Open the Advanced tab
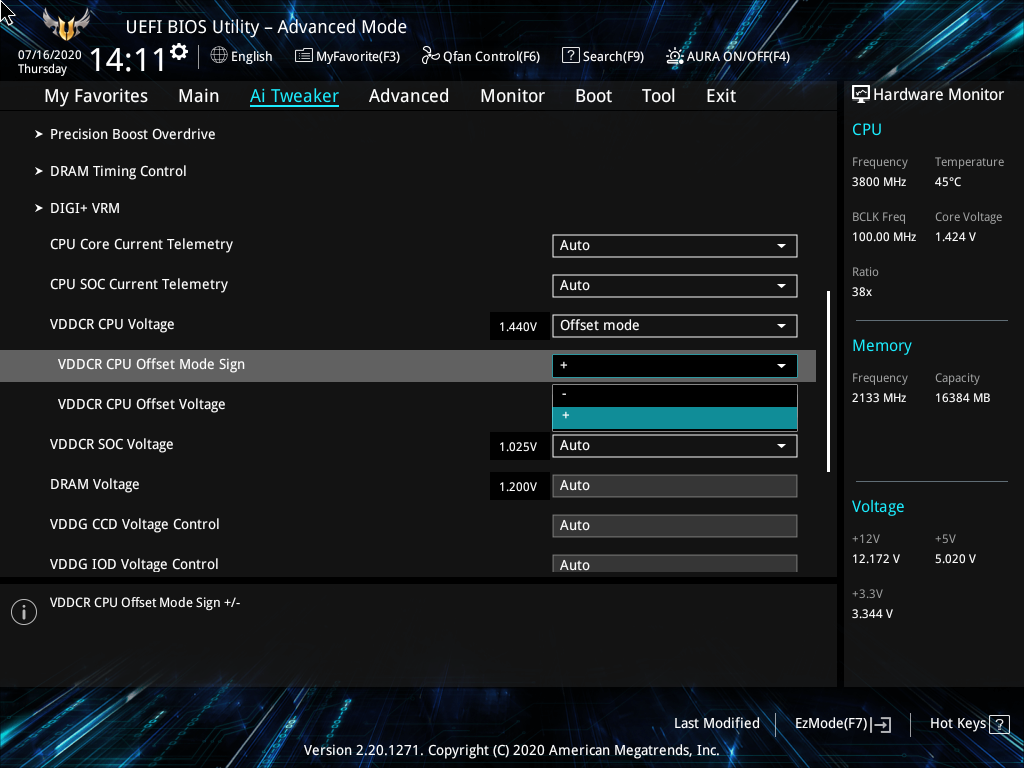Screen dimensions: 1024x768 [x=409, y=96]
